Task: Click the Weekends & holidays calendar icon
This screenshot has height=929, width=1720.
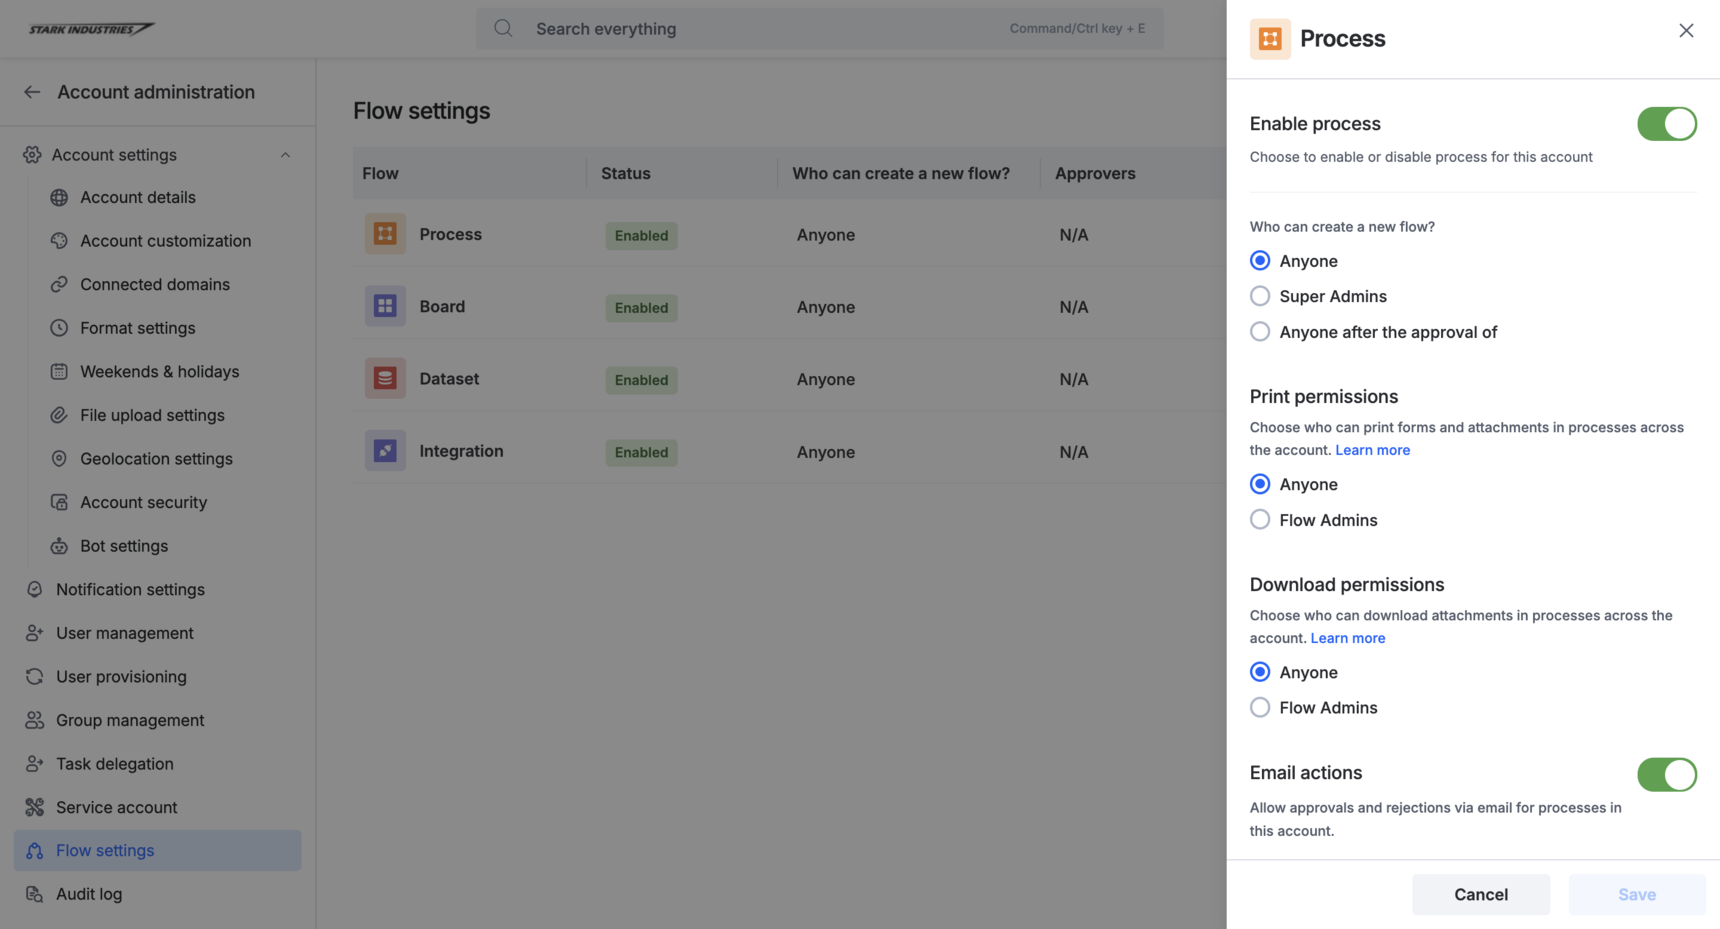Action: [59, 371]
